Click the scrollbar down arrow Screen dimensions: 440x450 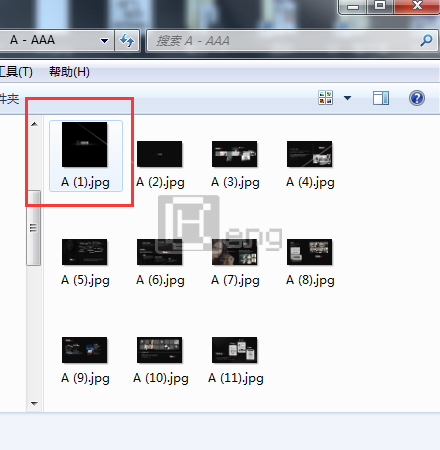tap(34, 403)
